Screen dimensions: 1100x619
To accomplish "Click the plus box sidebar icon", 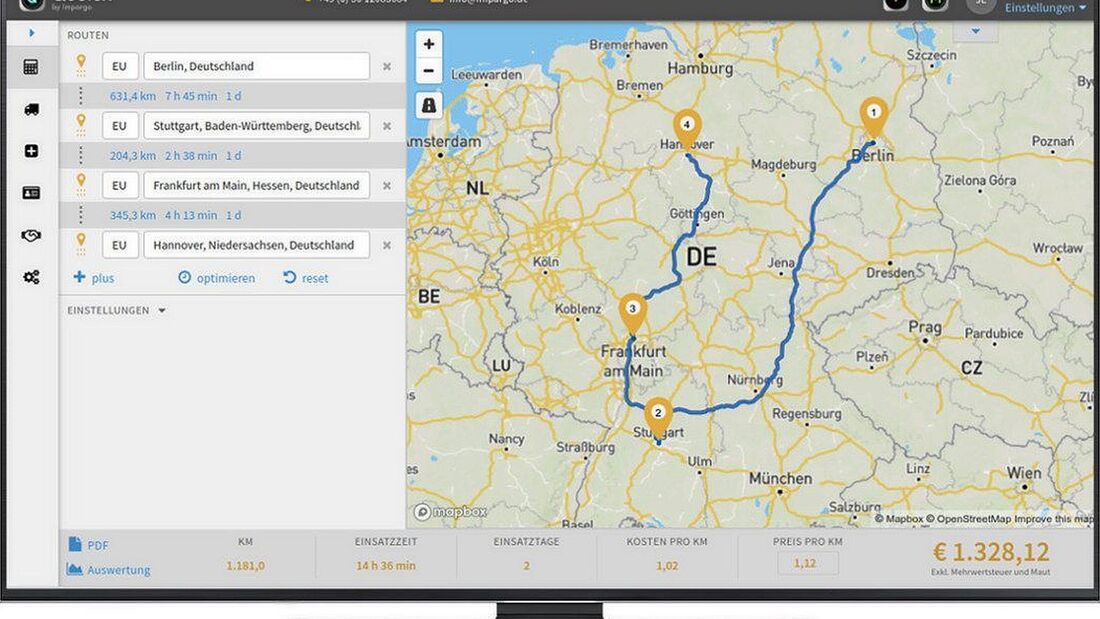I will tap(31, 151).
